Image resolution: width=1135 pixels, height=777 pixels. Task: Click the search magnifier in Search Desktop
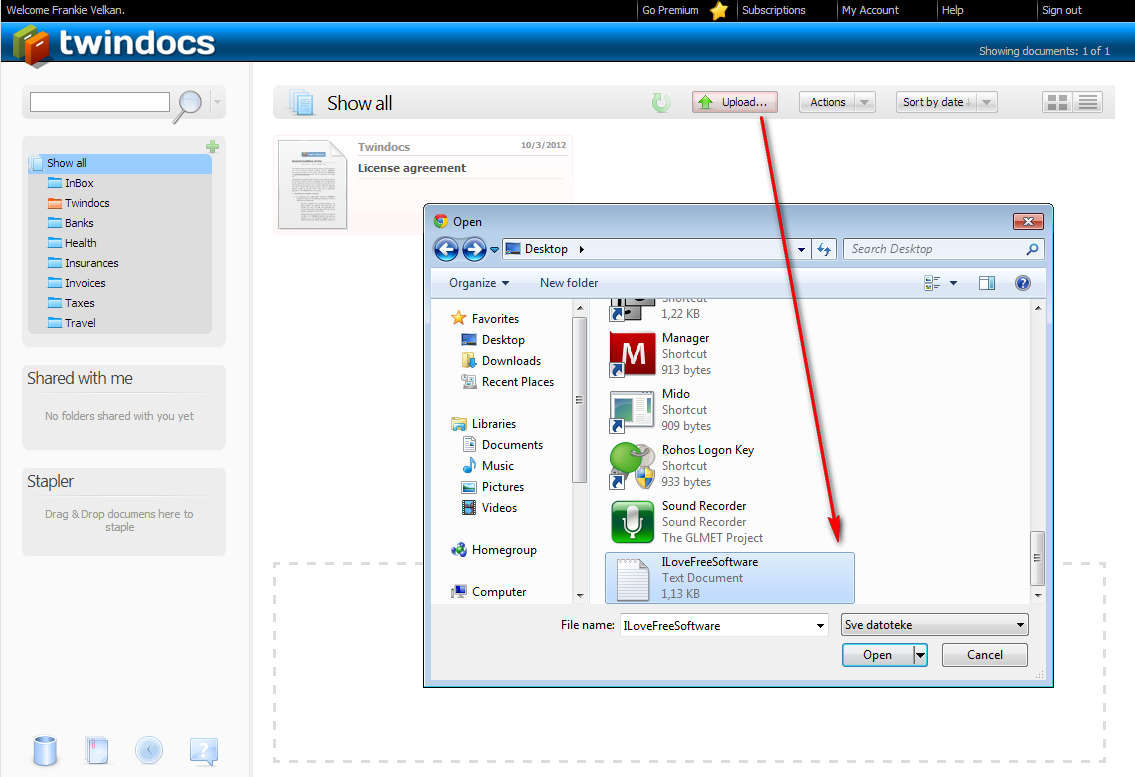[x=1032, y=249]
